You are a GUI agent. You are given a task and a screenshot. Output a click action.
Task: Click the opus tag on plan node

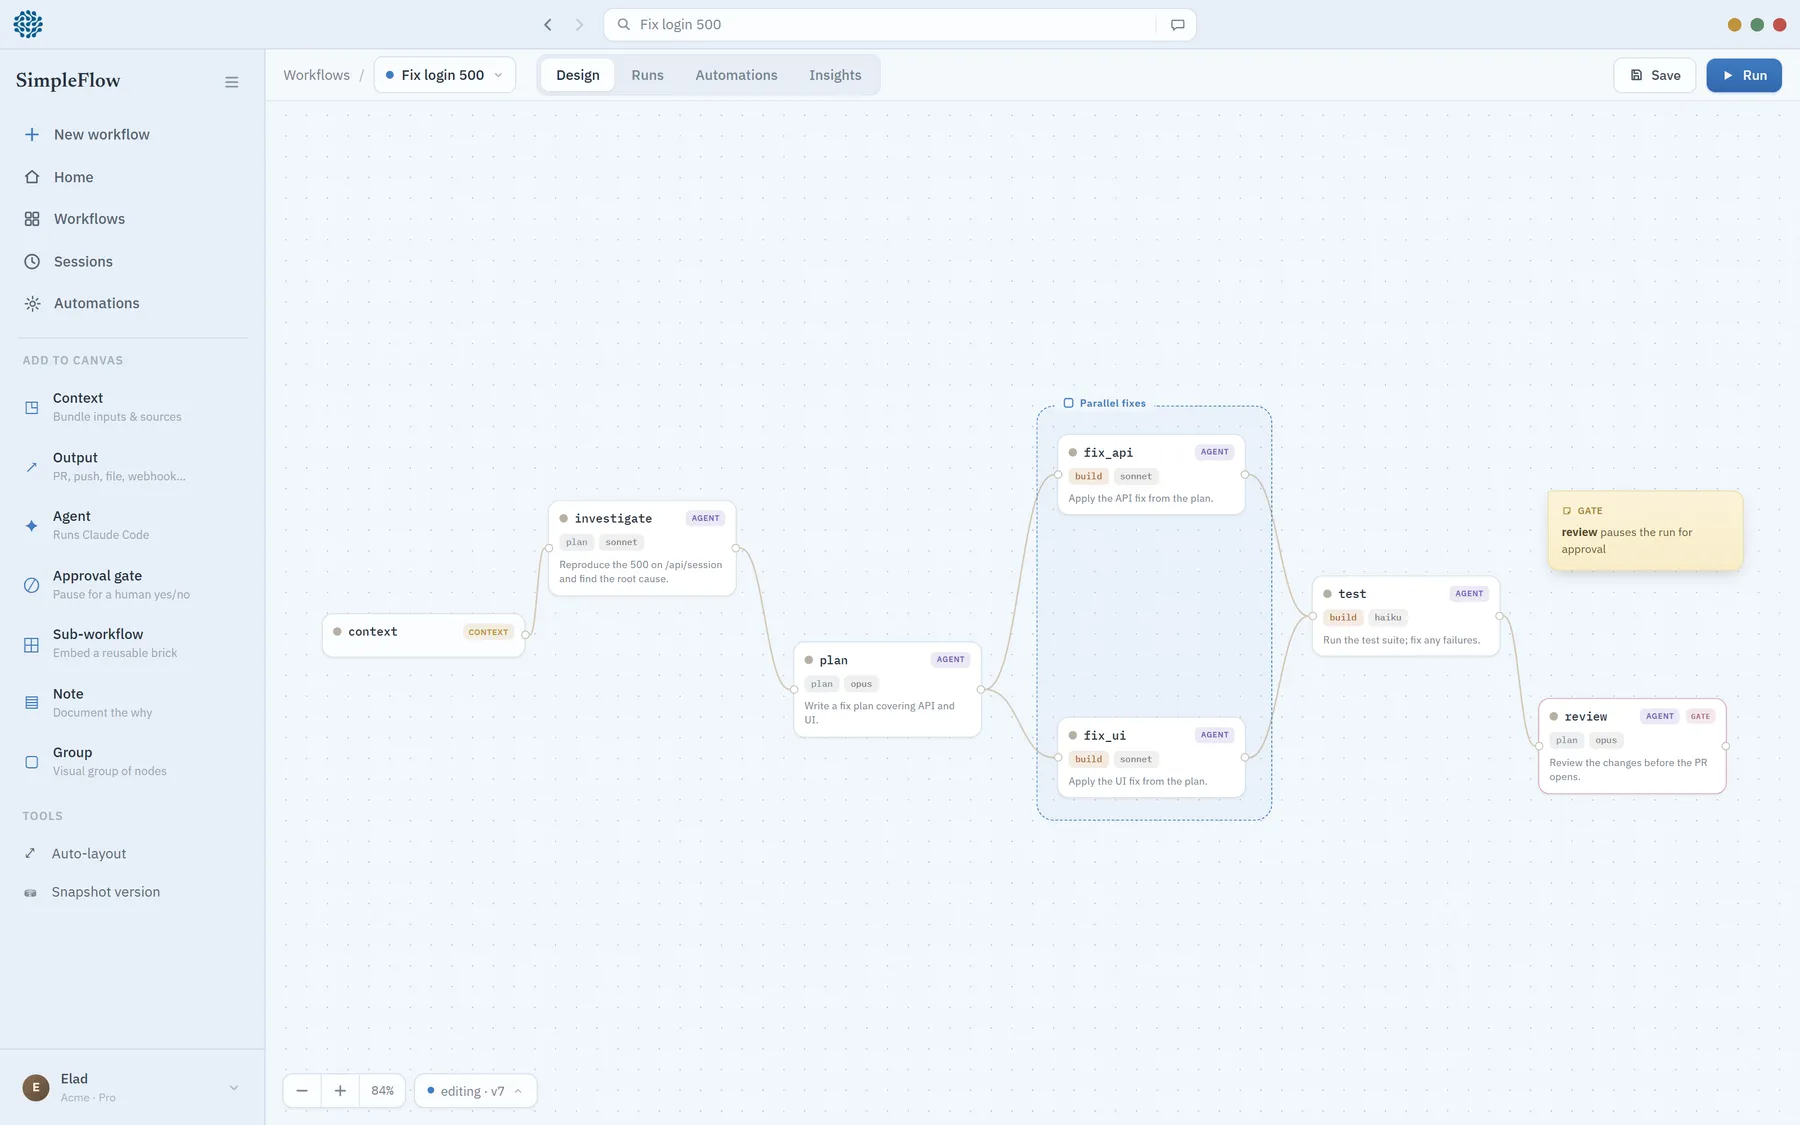(x=861, y=684)
